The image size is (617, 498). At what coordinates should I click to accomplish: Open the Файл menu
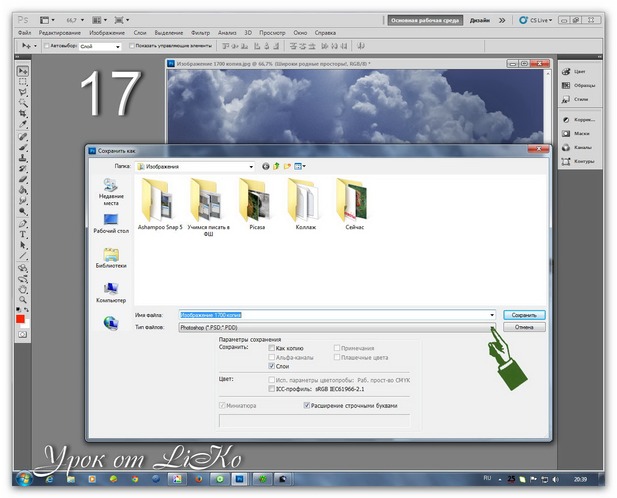24,33
